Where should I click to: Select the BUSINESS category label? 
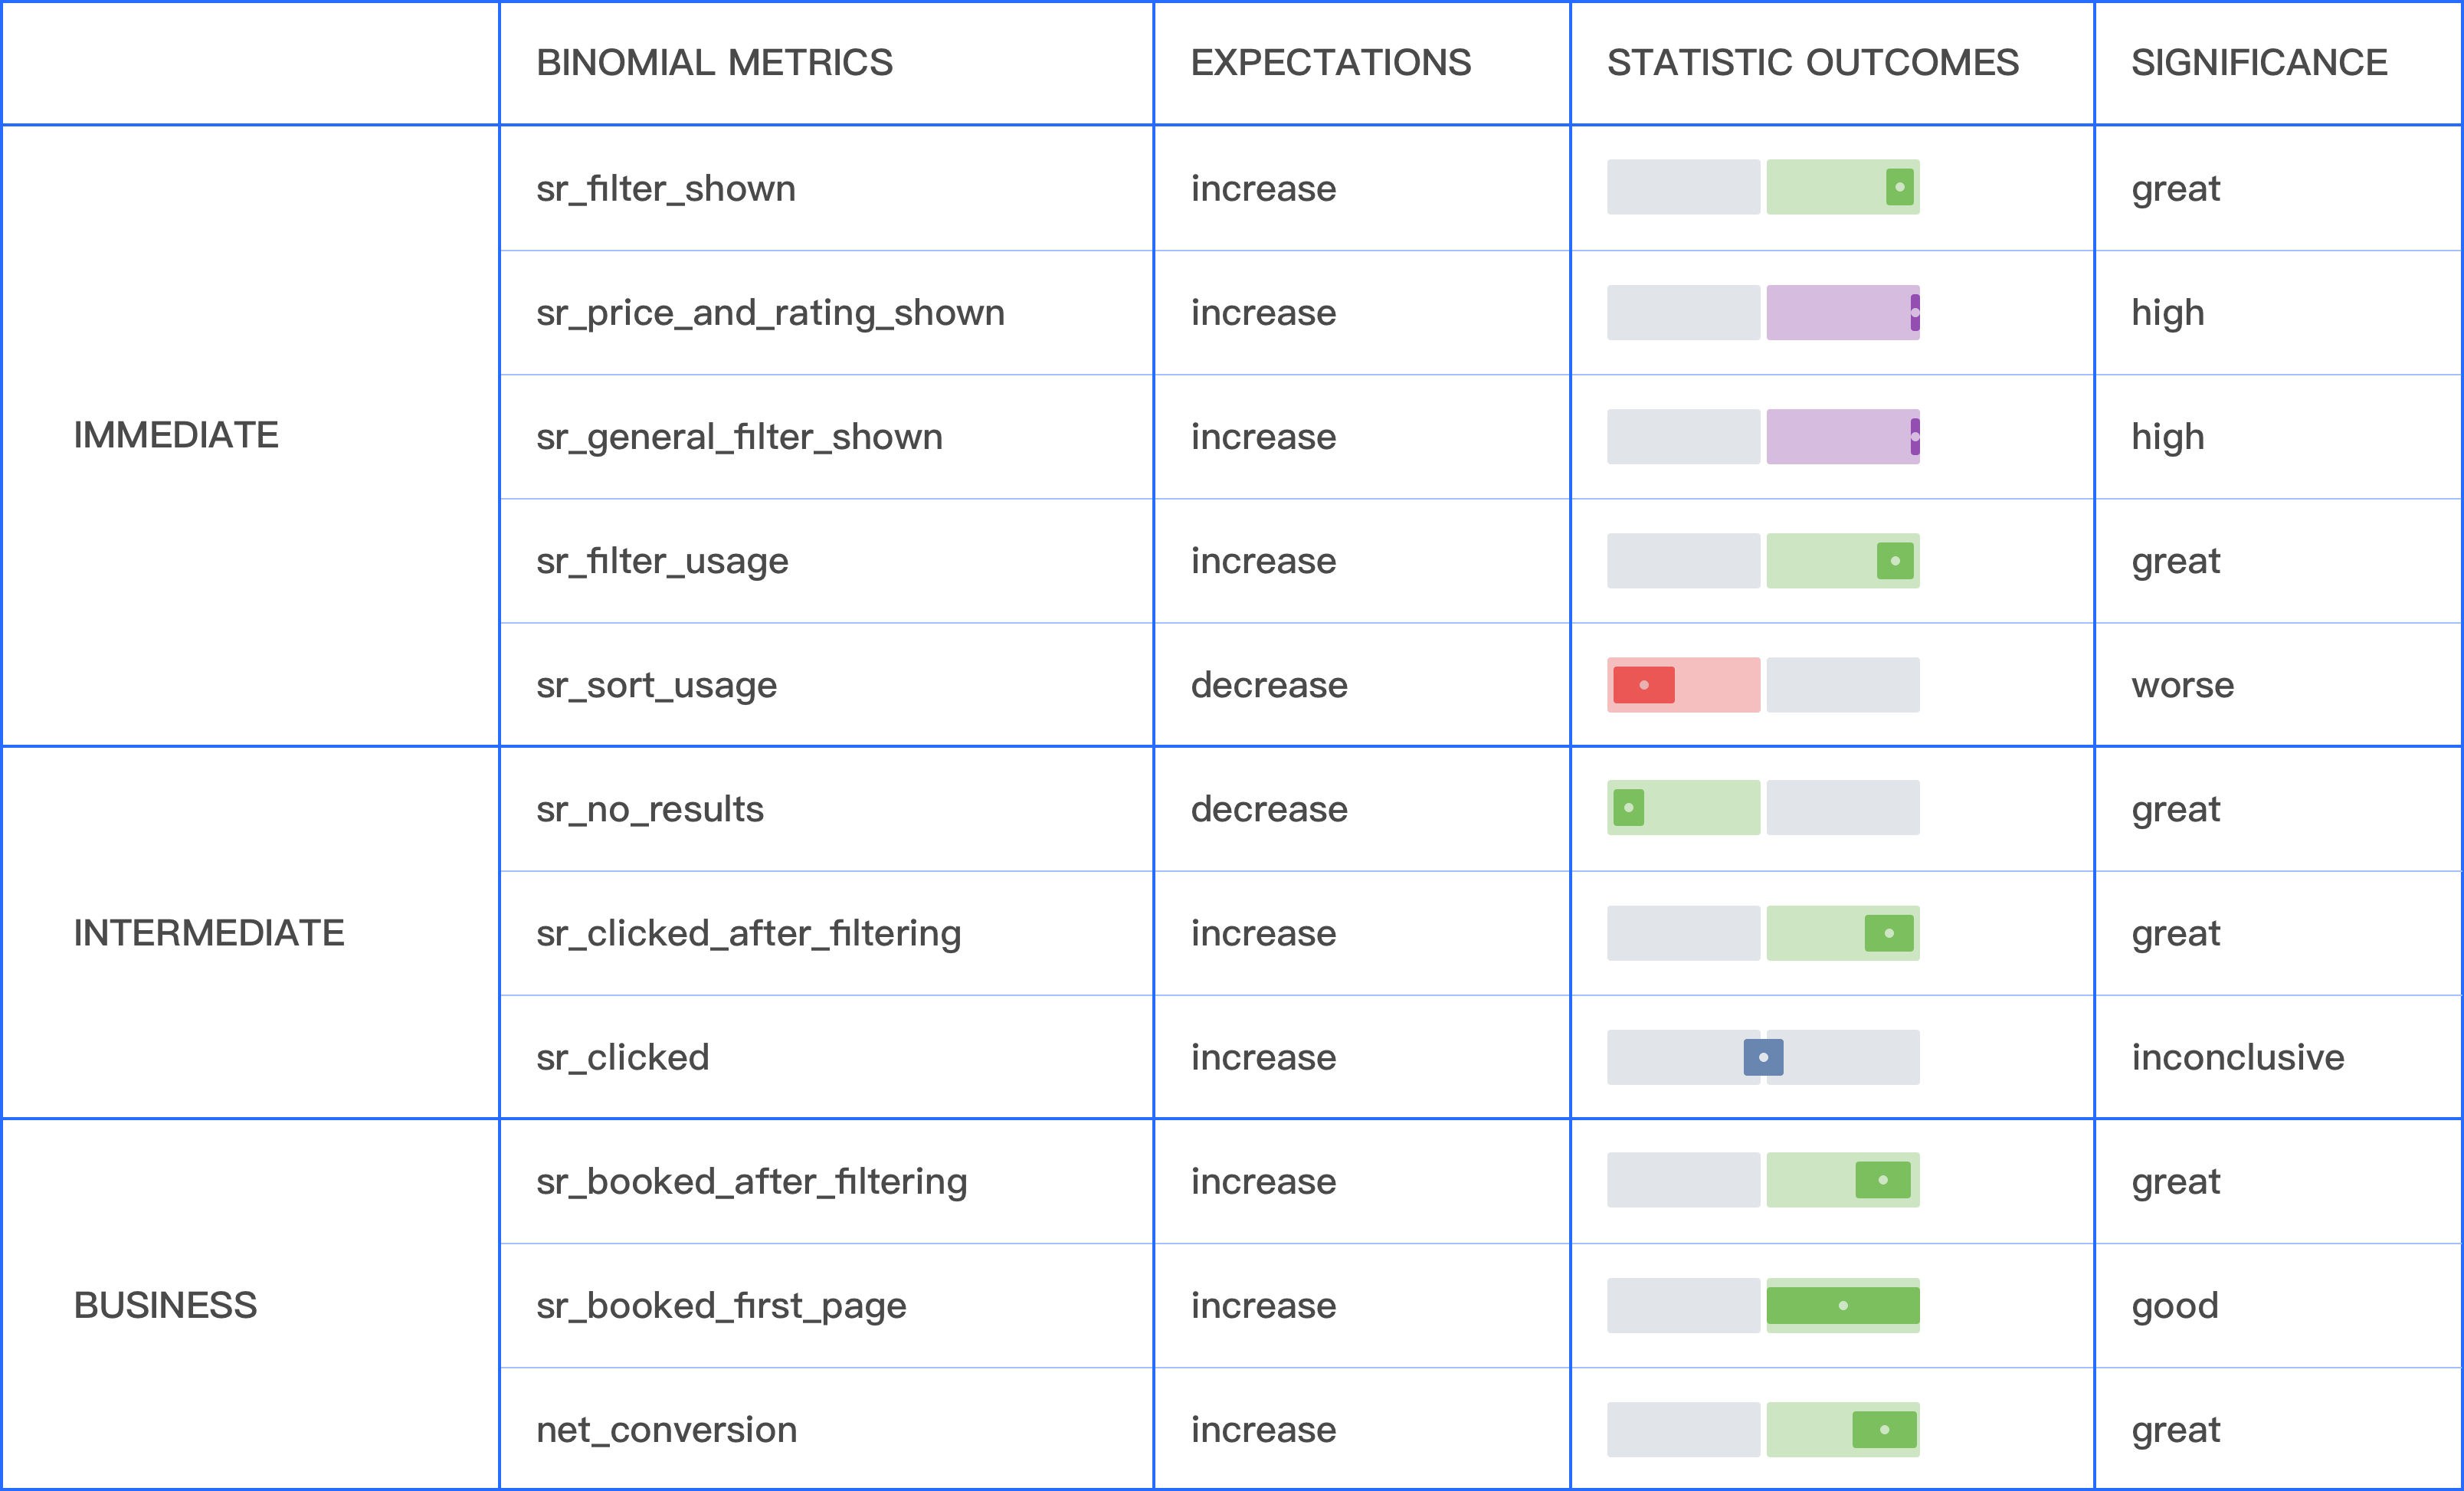click(x=165, y=1306)
